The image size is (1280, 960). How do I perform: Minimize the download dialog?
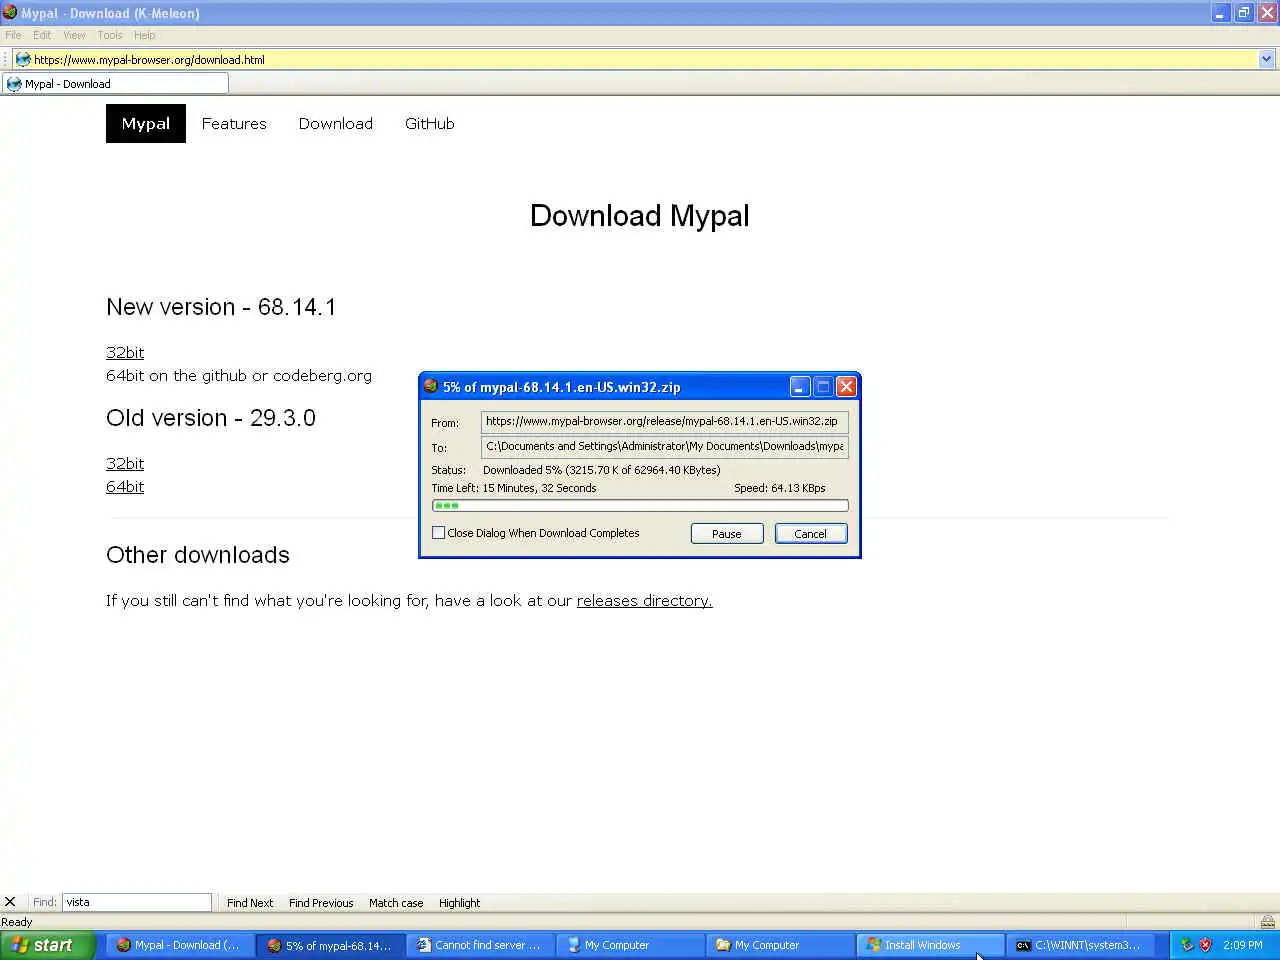pyautogui.click(x=800, y=386)
